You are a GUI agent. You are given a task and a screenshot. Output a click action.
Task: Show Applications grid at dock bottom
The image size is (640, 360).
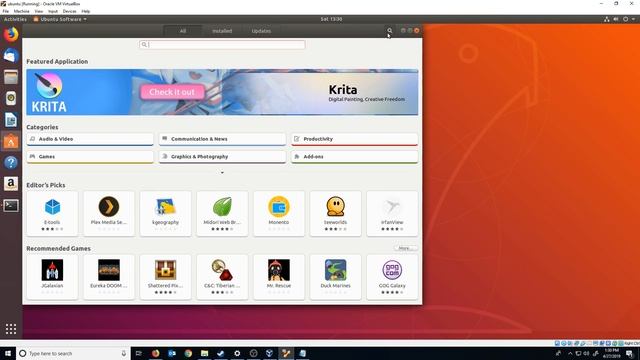(x=11, y=329)
